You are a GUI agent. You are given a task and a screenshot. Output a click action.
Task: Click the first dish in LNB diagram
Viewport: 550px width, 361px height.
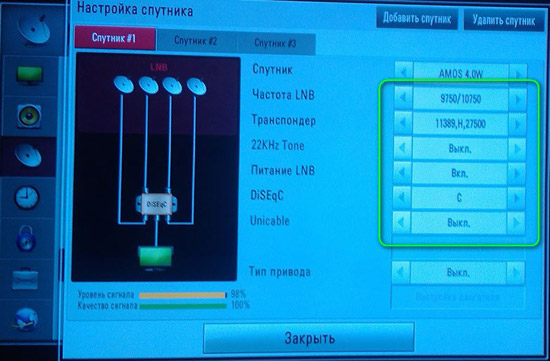(123, 85)
